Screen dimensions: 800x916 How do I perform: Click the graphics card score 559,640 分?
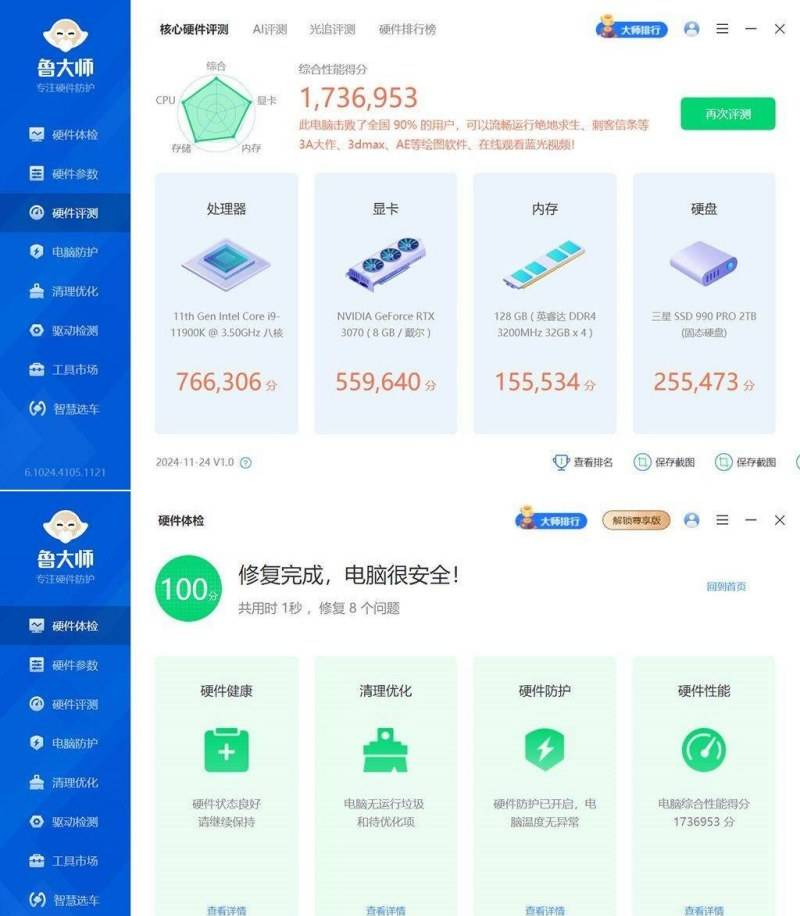point(386,382)
